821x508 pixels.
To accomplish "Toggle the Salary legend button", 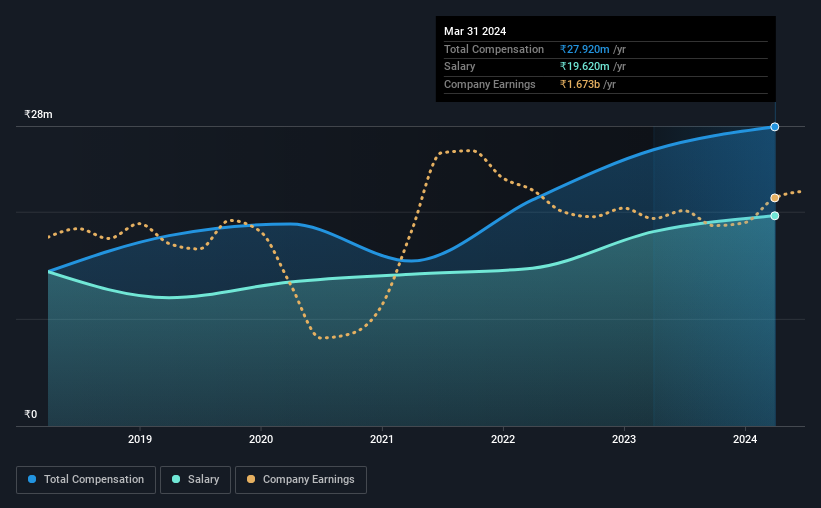I will [195, 480].
